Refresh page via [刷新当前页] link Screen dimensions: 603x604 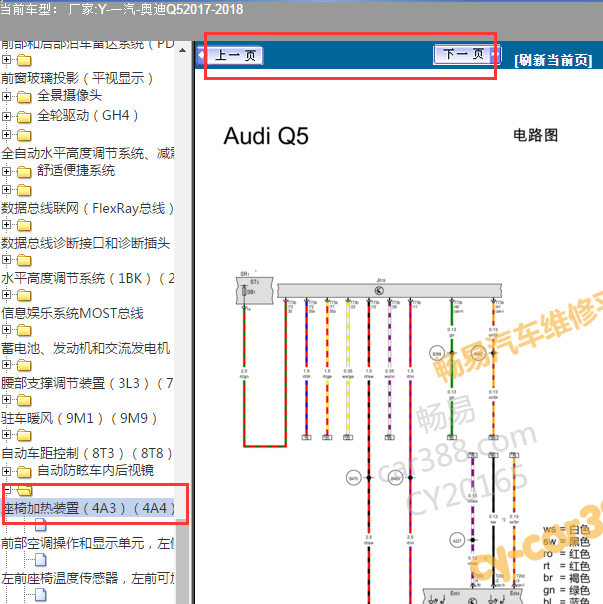click(553, 60)
